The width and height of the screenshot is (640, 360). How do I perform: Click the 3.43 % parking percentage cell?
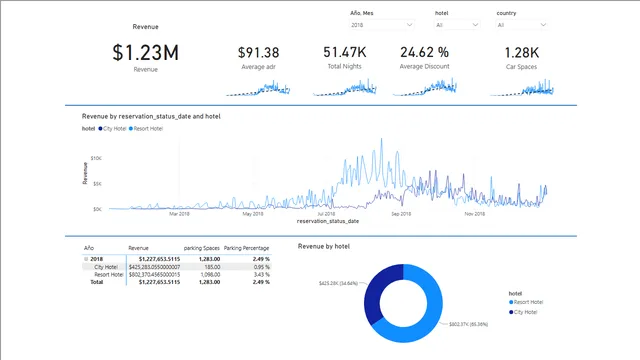(x=262, y=275)
